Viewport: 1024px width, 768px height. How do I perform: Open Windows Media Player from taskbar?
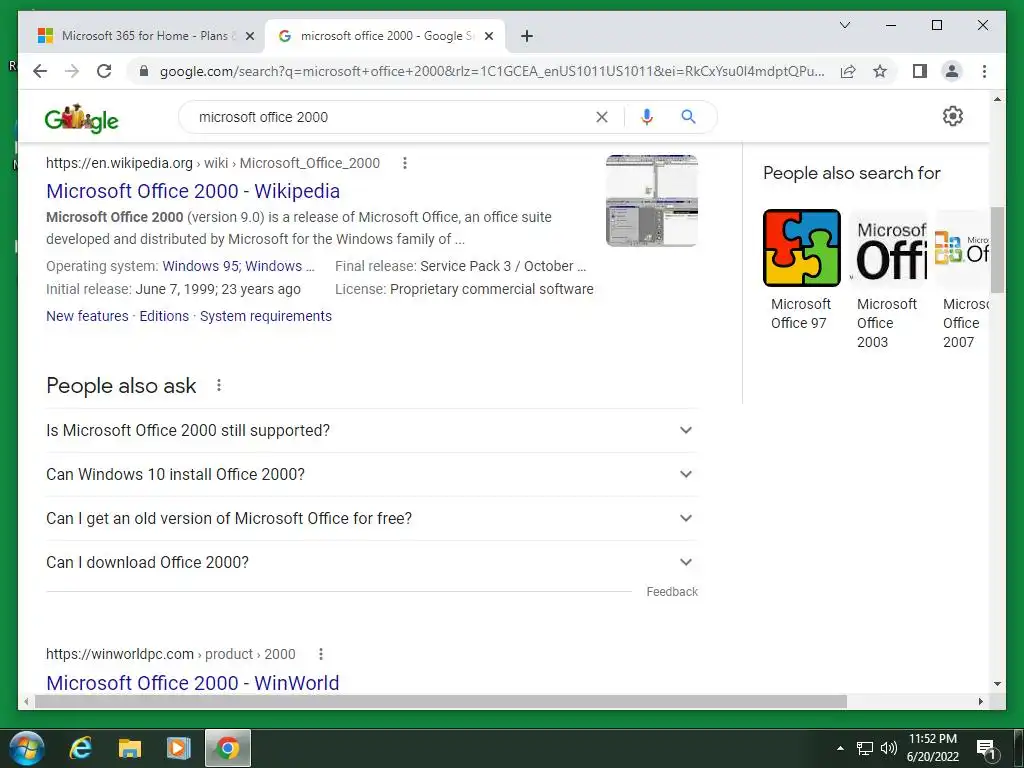[178, 748]
